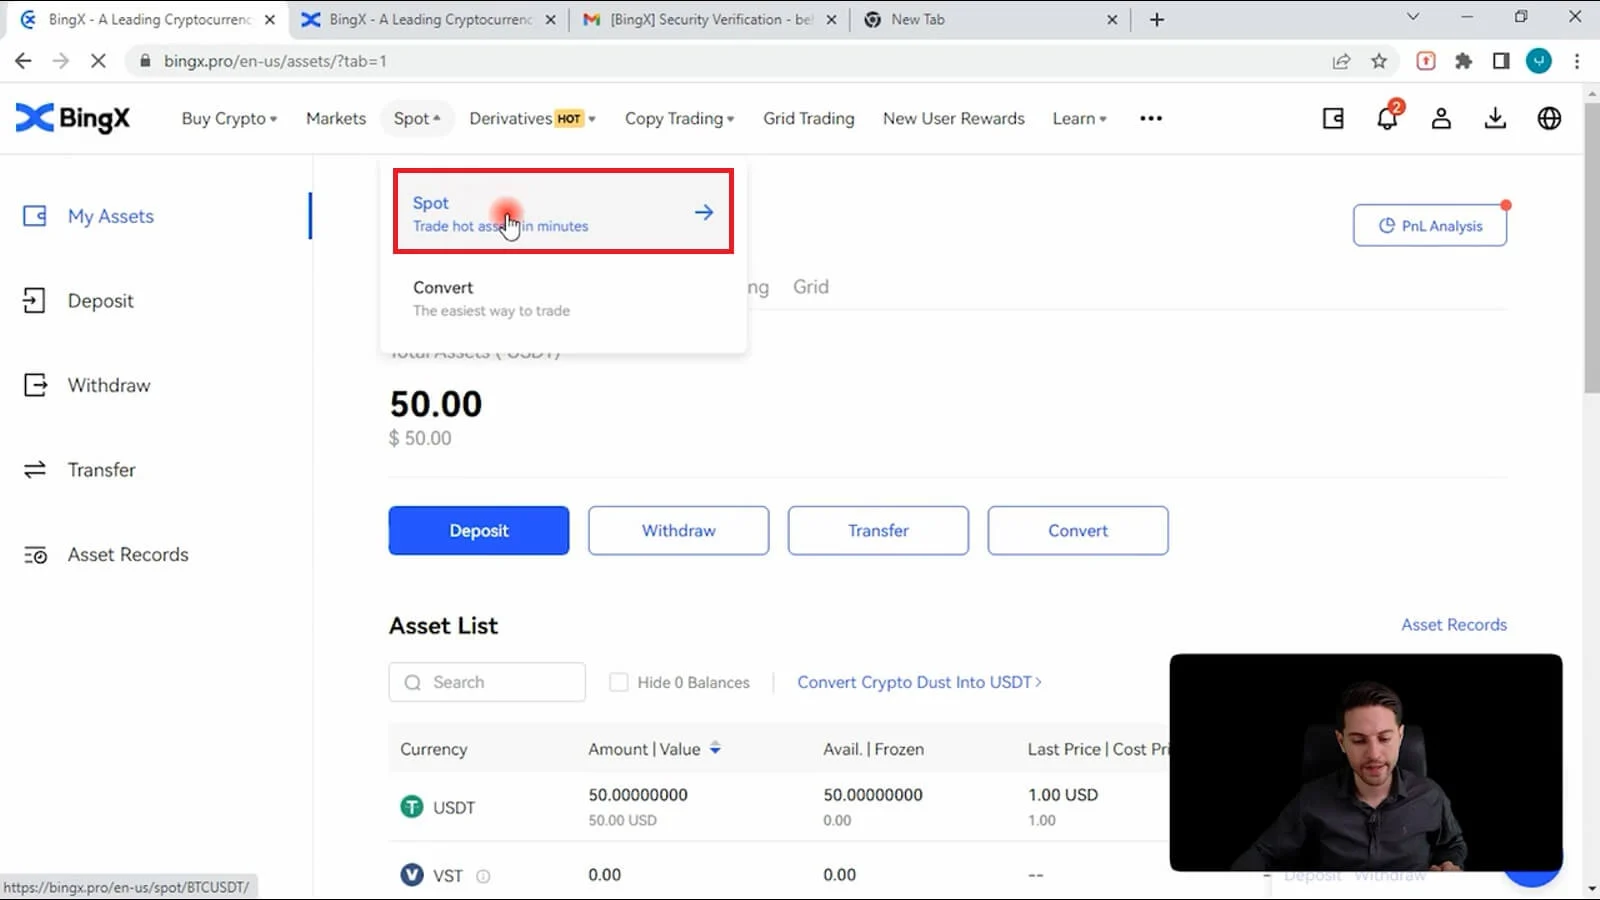
Task: Open Markets in top navigation
Action: pos(336,118)
